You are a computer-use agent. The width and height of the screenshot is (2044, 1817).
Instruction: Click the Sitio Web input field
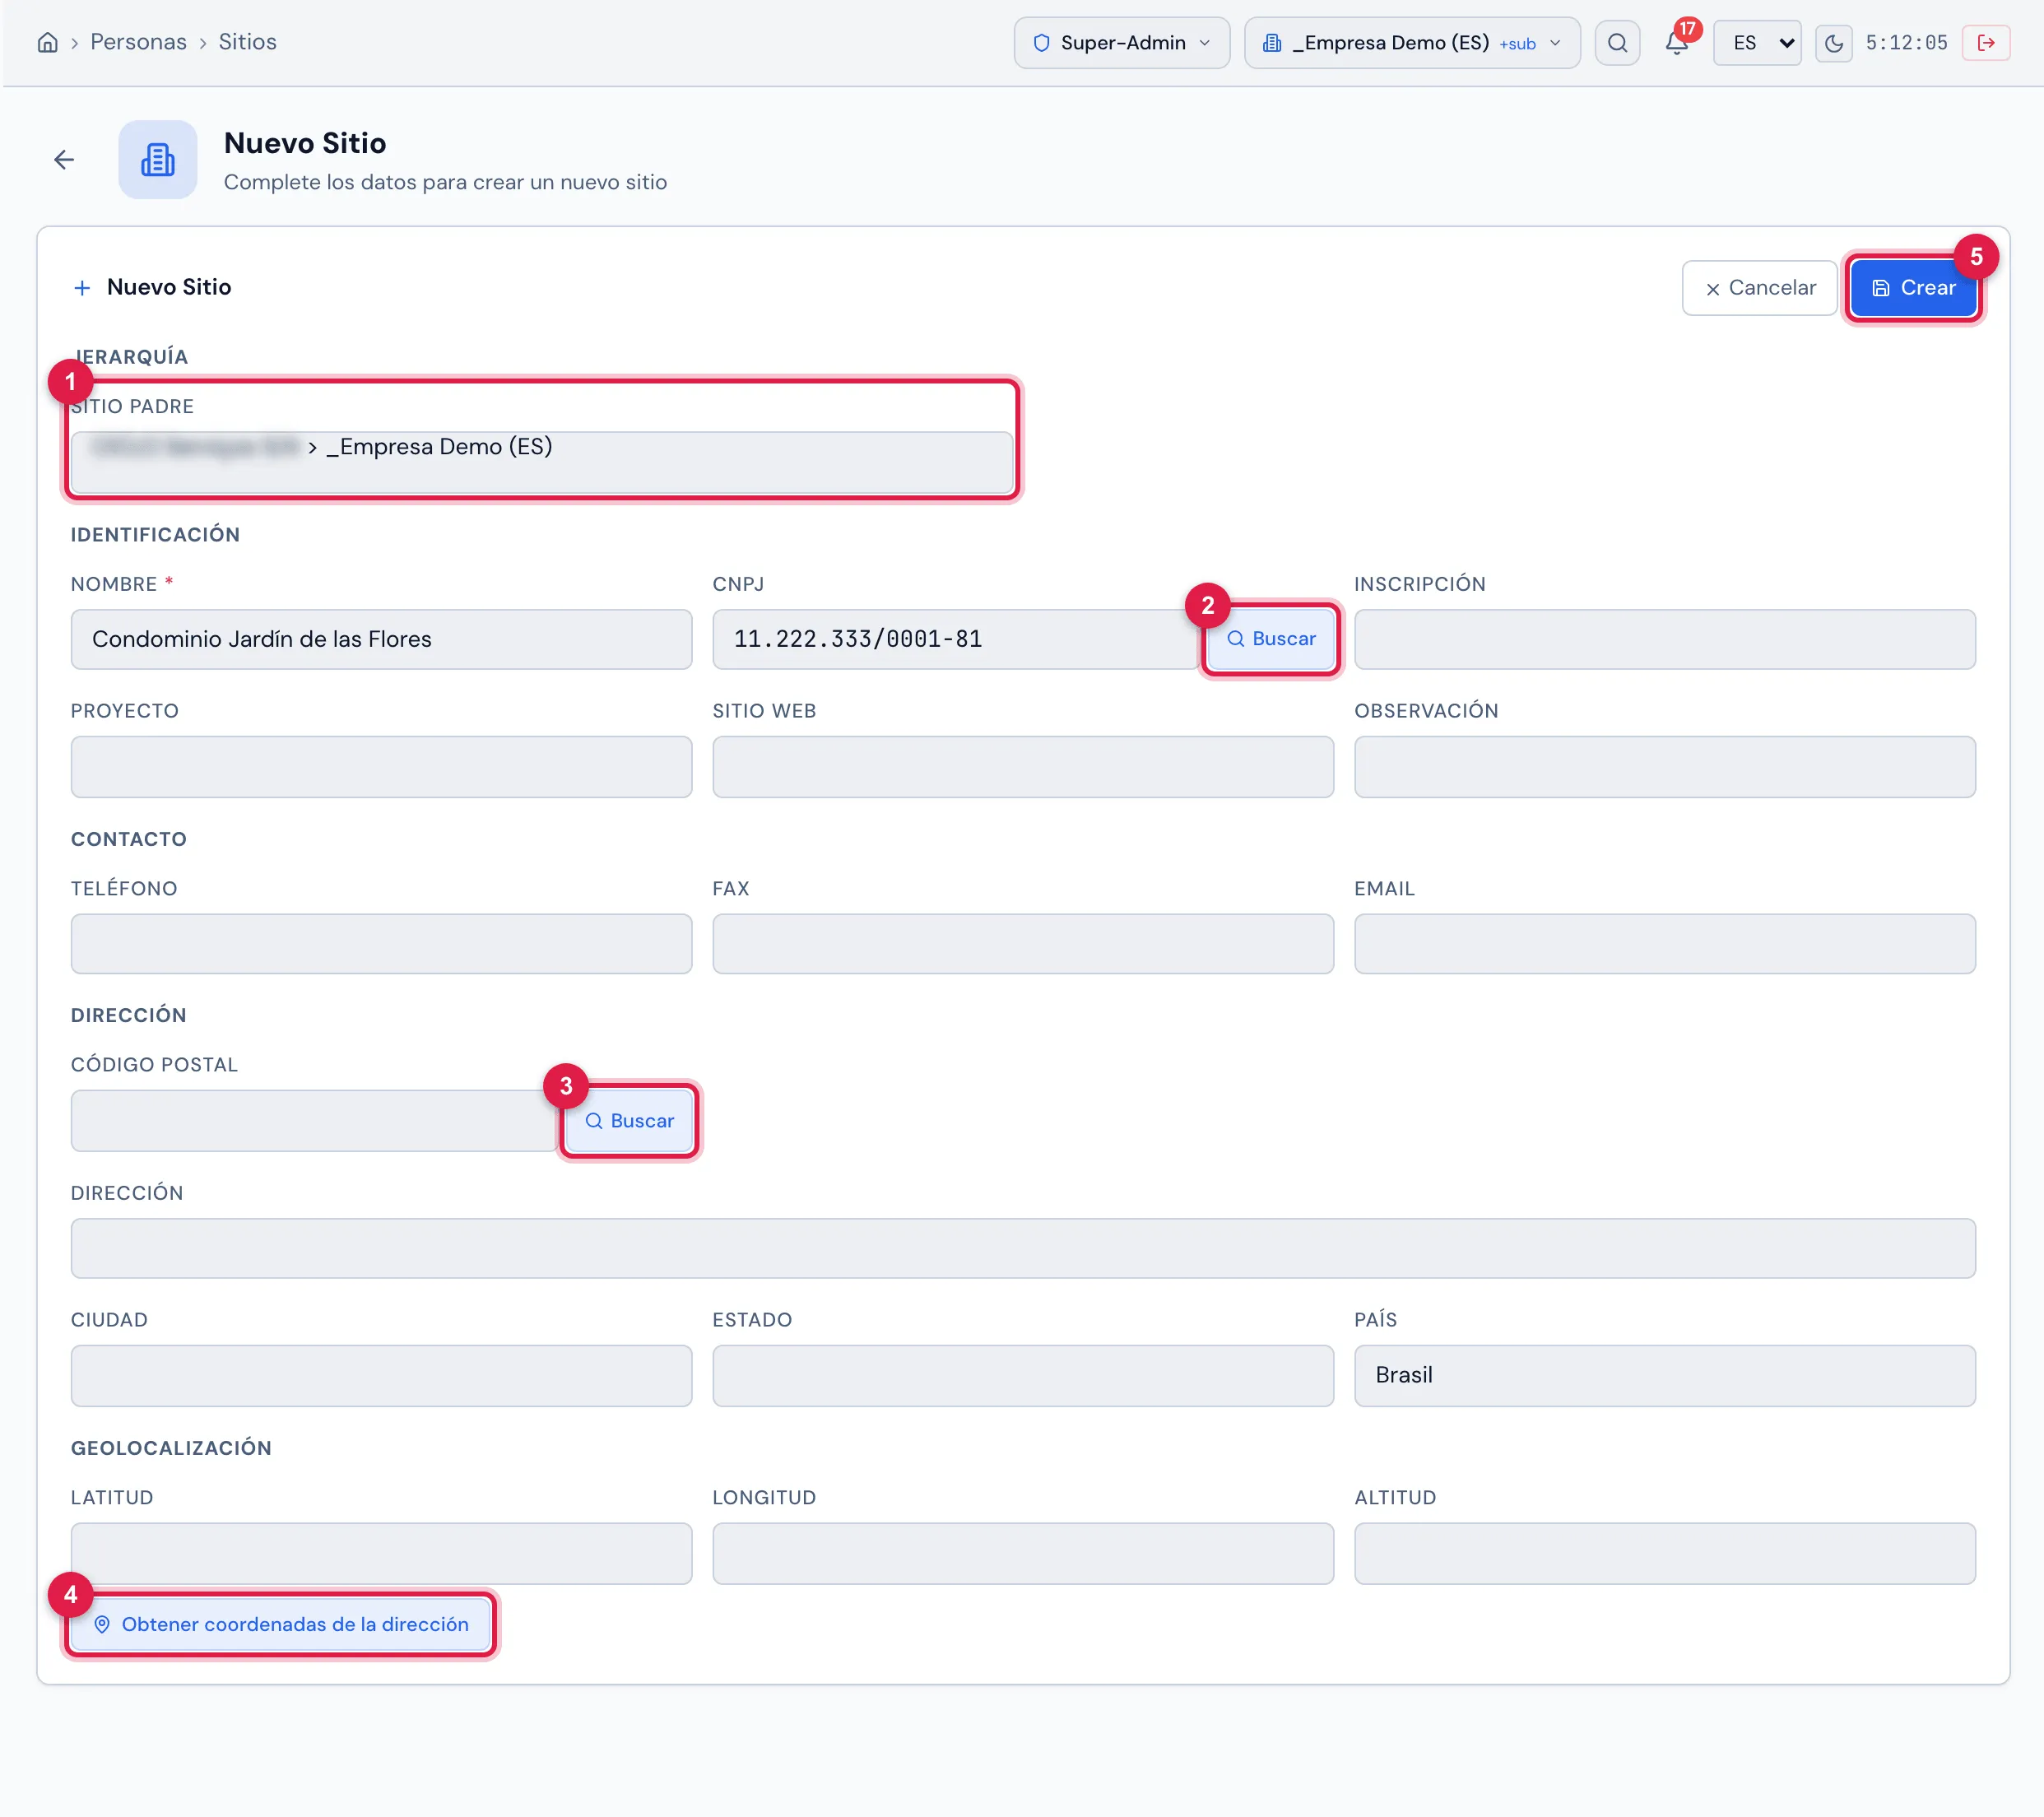coord(1023,767)
